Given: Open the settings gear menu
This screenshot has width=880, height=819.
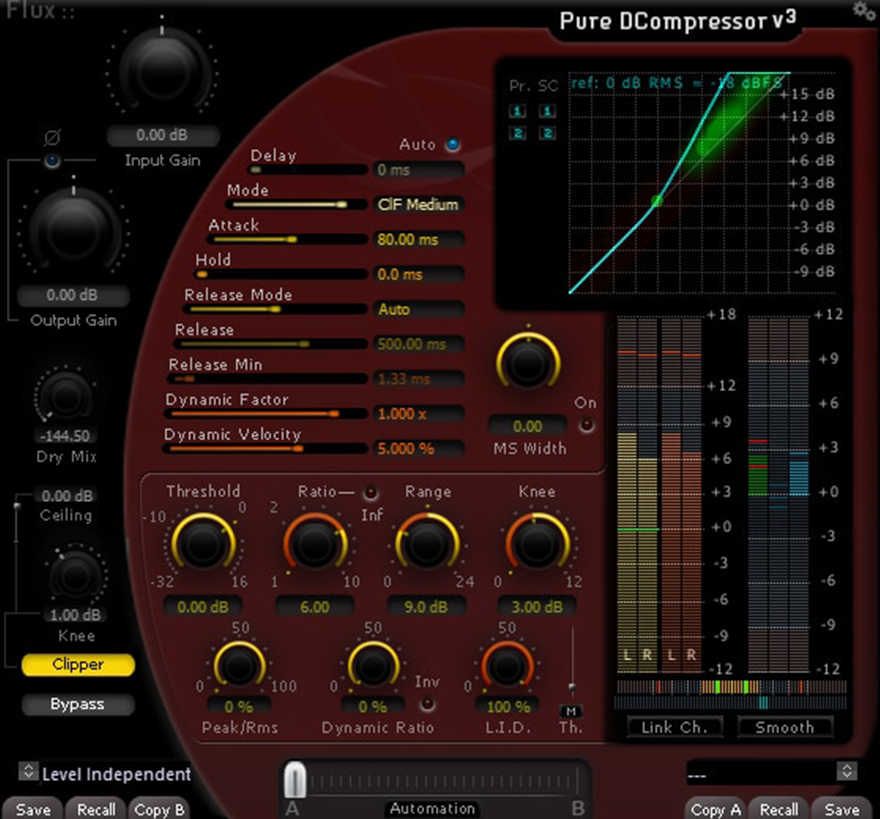Looking at the screenshot, I should [x=862, y=12].
